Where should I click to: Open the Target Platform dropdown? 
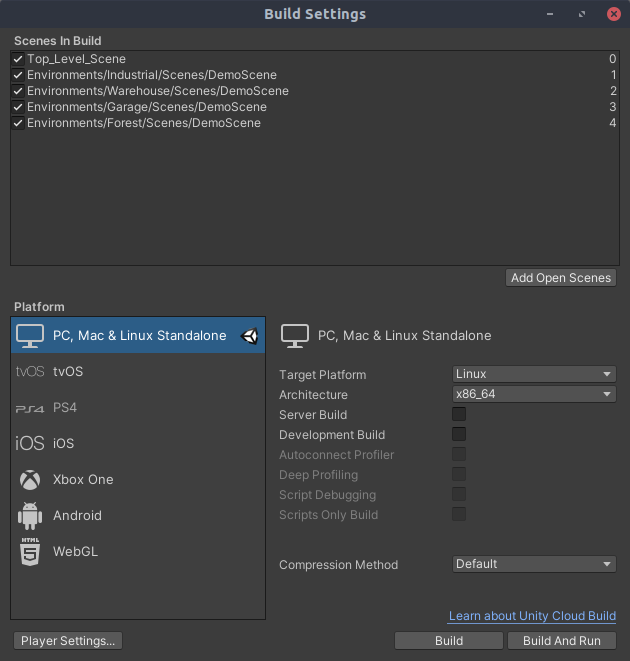pos(534,374)
